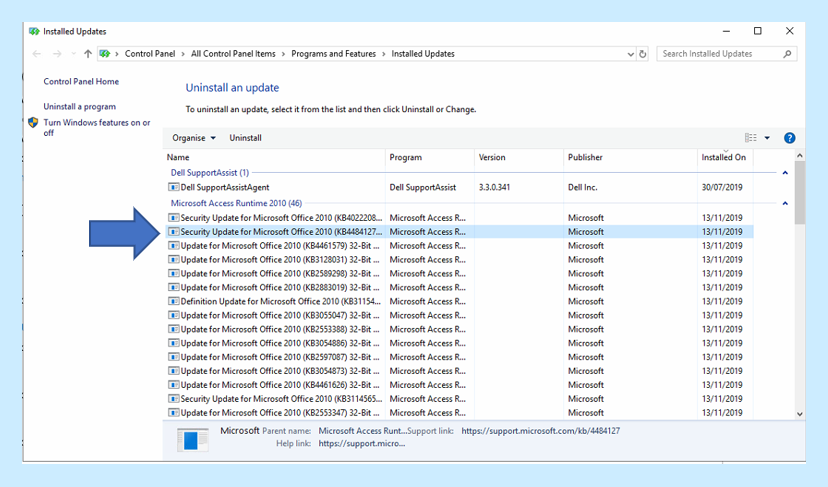Viewport: 828px width, 487px height.
Task: Open Control Panel Home link
Action: click(x=81, y=81)
